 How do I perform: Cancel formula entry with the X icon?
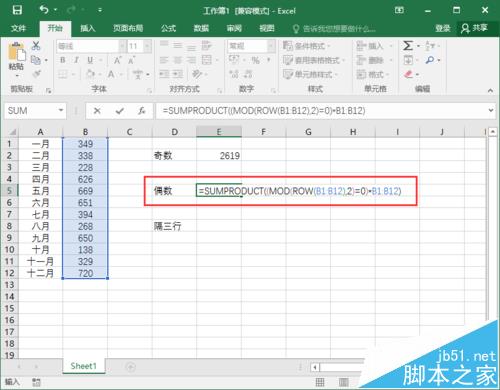(x=97, y=111)
